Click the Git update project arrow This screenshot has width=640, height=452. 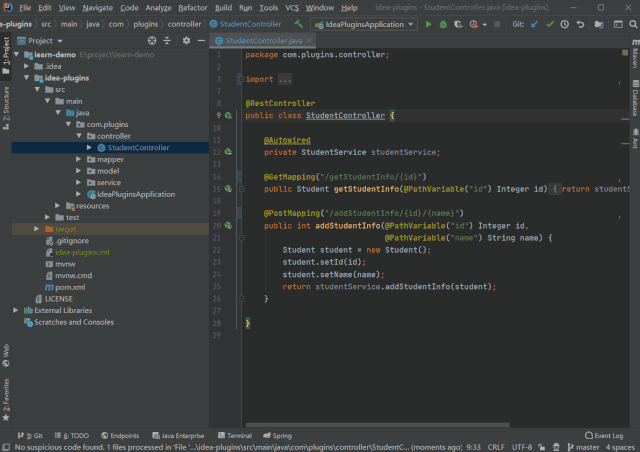click(534, 23)
